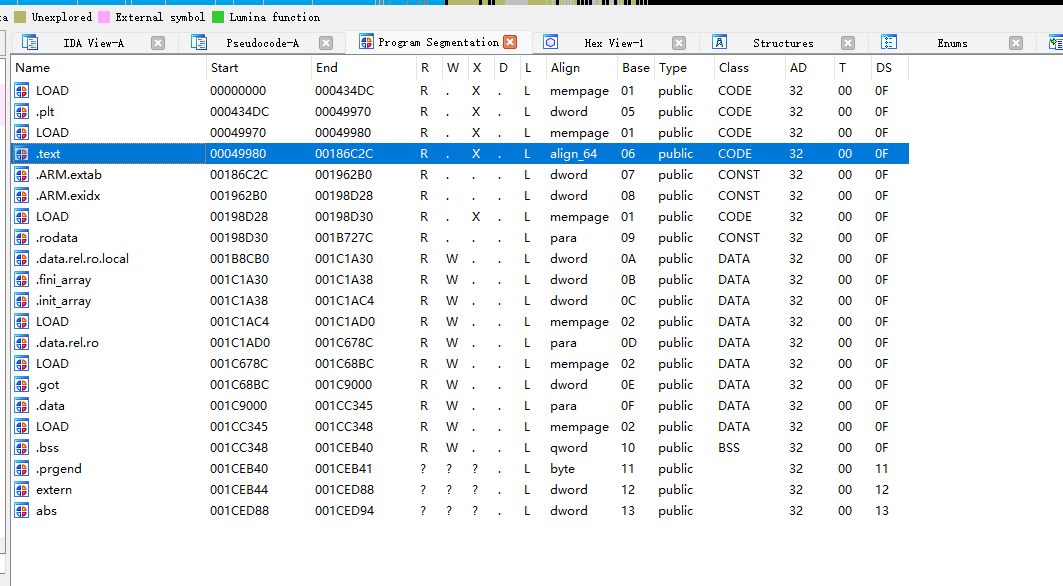This screenshot has width=1063, height=586.
Task: Select the .bss segment name
Action: pyautogui.click(x=47, y=448)
